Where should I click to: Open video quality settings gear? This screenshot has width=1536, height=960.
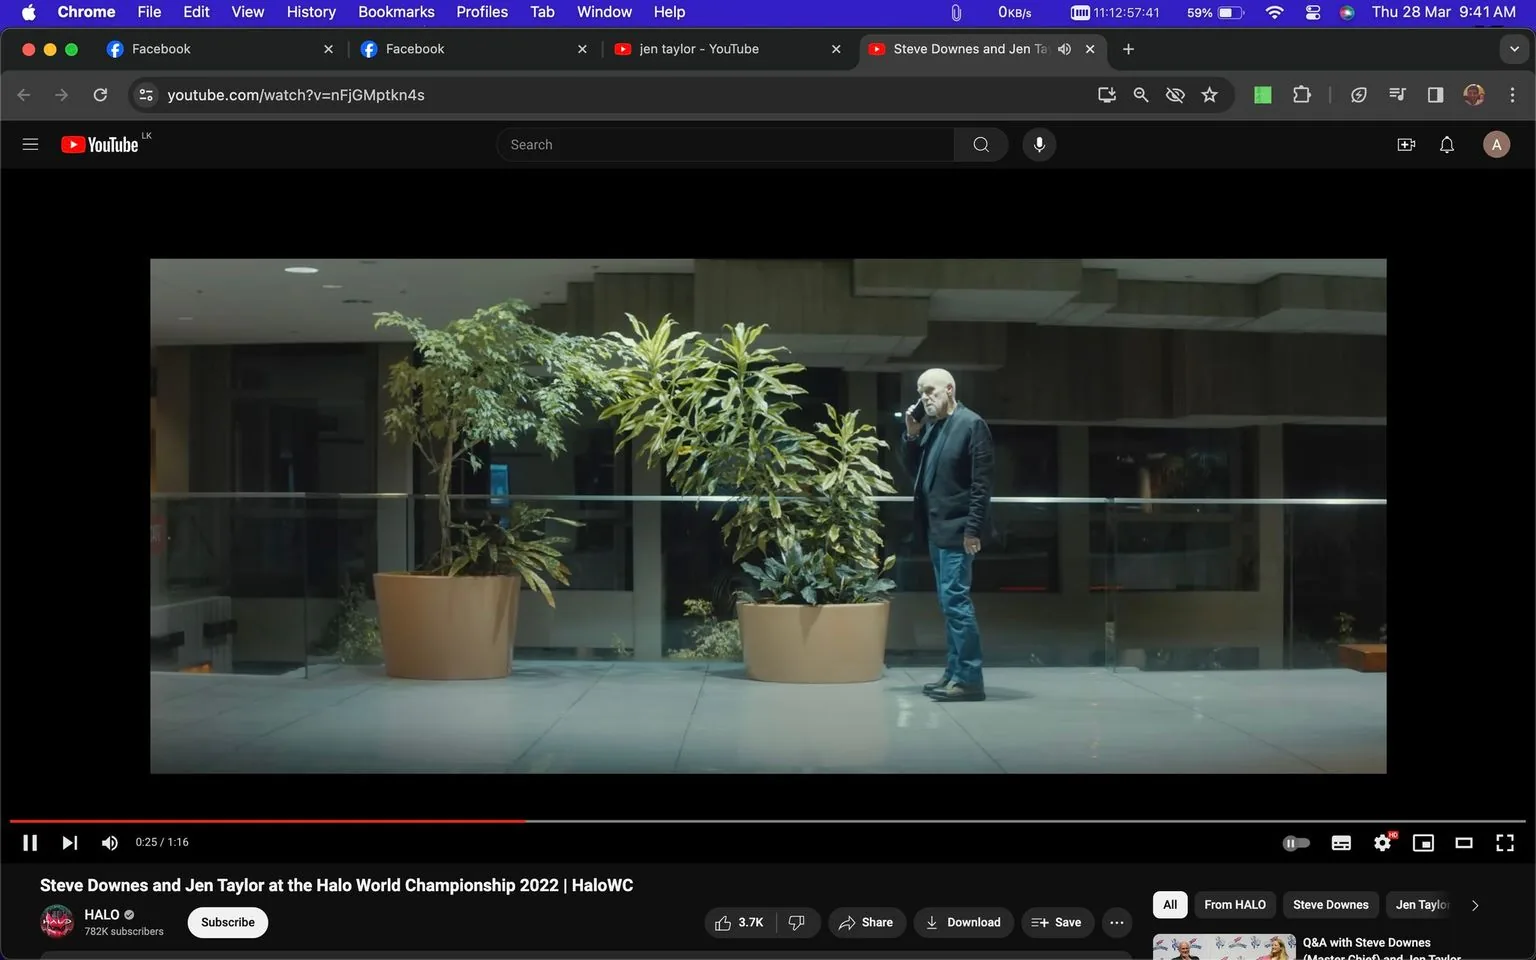(x=1382, y=842)
